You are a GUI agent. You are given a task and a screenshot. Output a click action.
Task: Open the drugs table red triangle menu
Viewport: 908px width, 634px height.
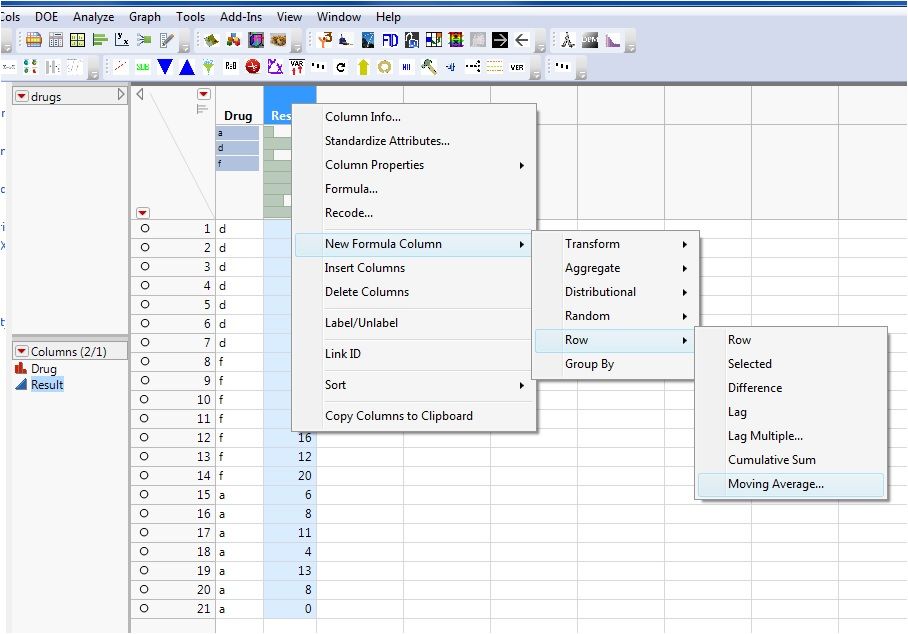click(x=22, y=97)
